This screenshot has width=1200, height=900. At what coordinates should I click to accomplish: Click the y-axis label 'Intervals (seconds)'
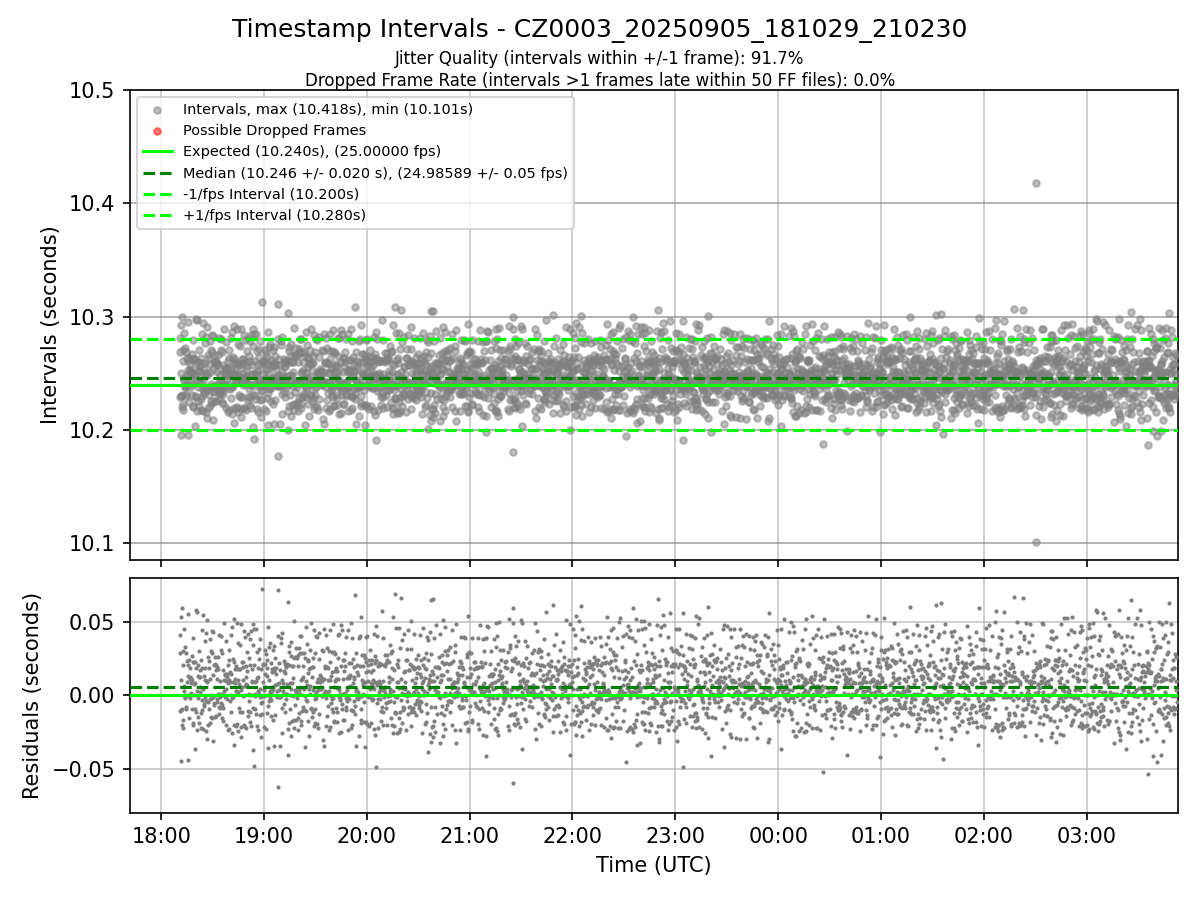[x=50, y=325]
